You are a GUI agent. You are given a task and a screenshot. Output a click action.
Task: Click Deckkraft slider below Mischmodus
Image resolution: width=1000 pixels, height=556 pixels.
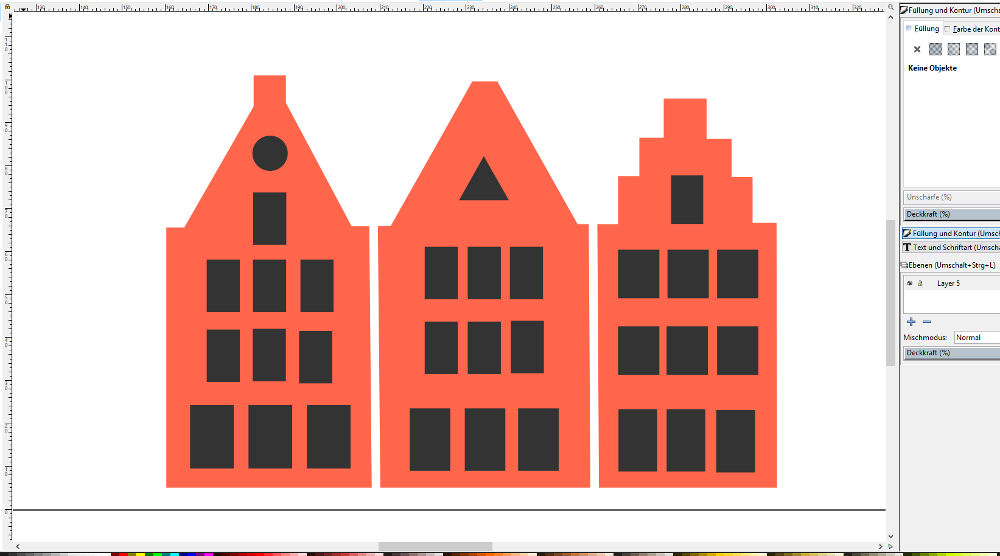[952, 353]
